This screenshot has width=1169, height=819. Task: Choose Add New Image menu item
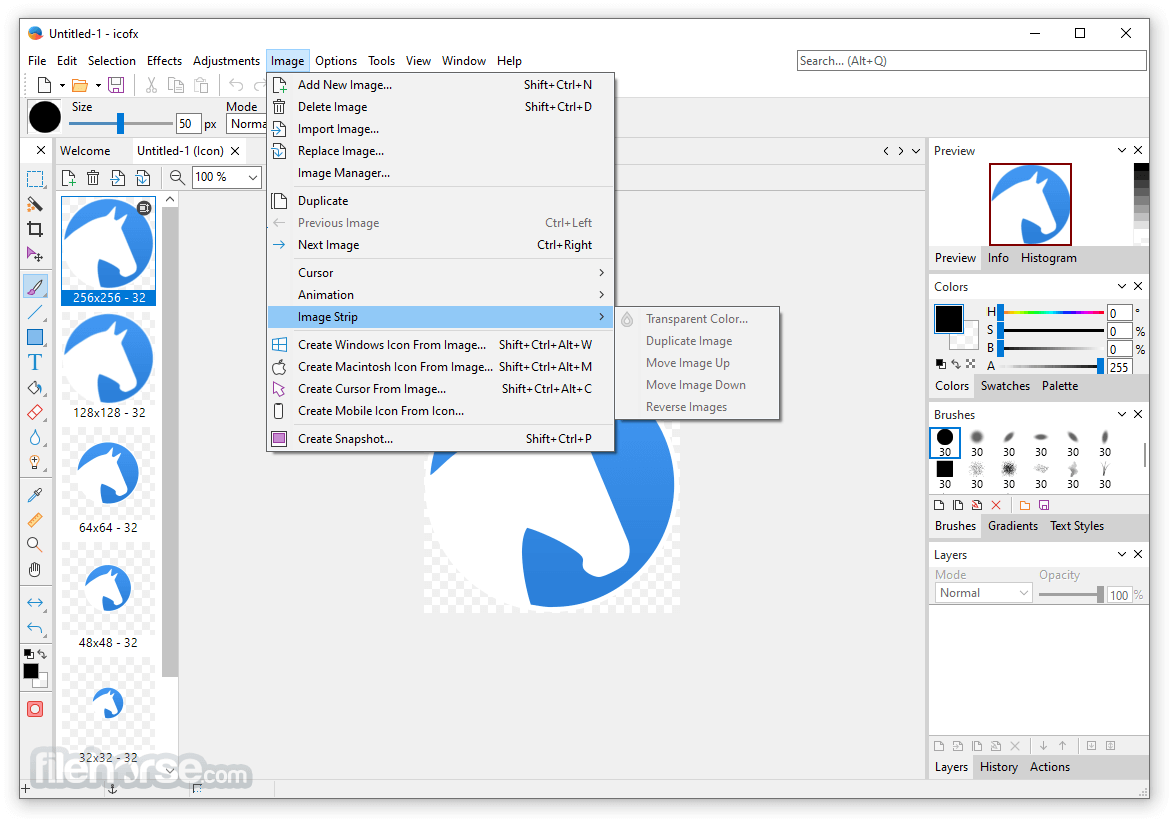pyautogui.click(x=441, y=85)
